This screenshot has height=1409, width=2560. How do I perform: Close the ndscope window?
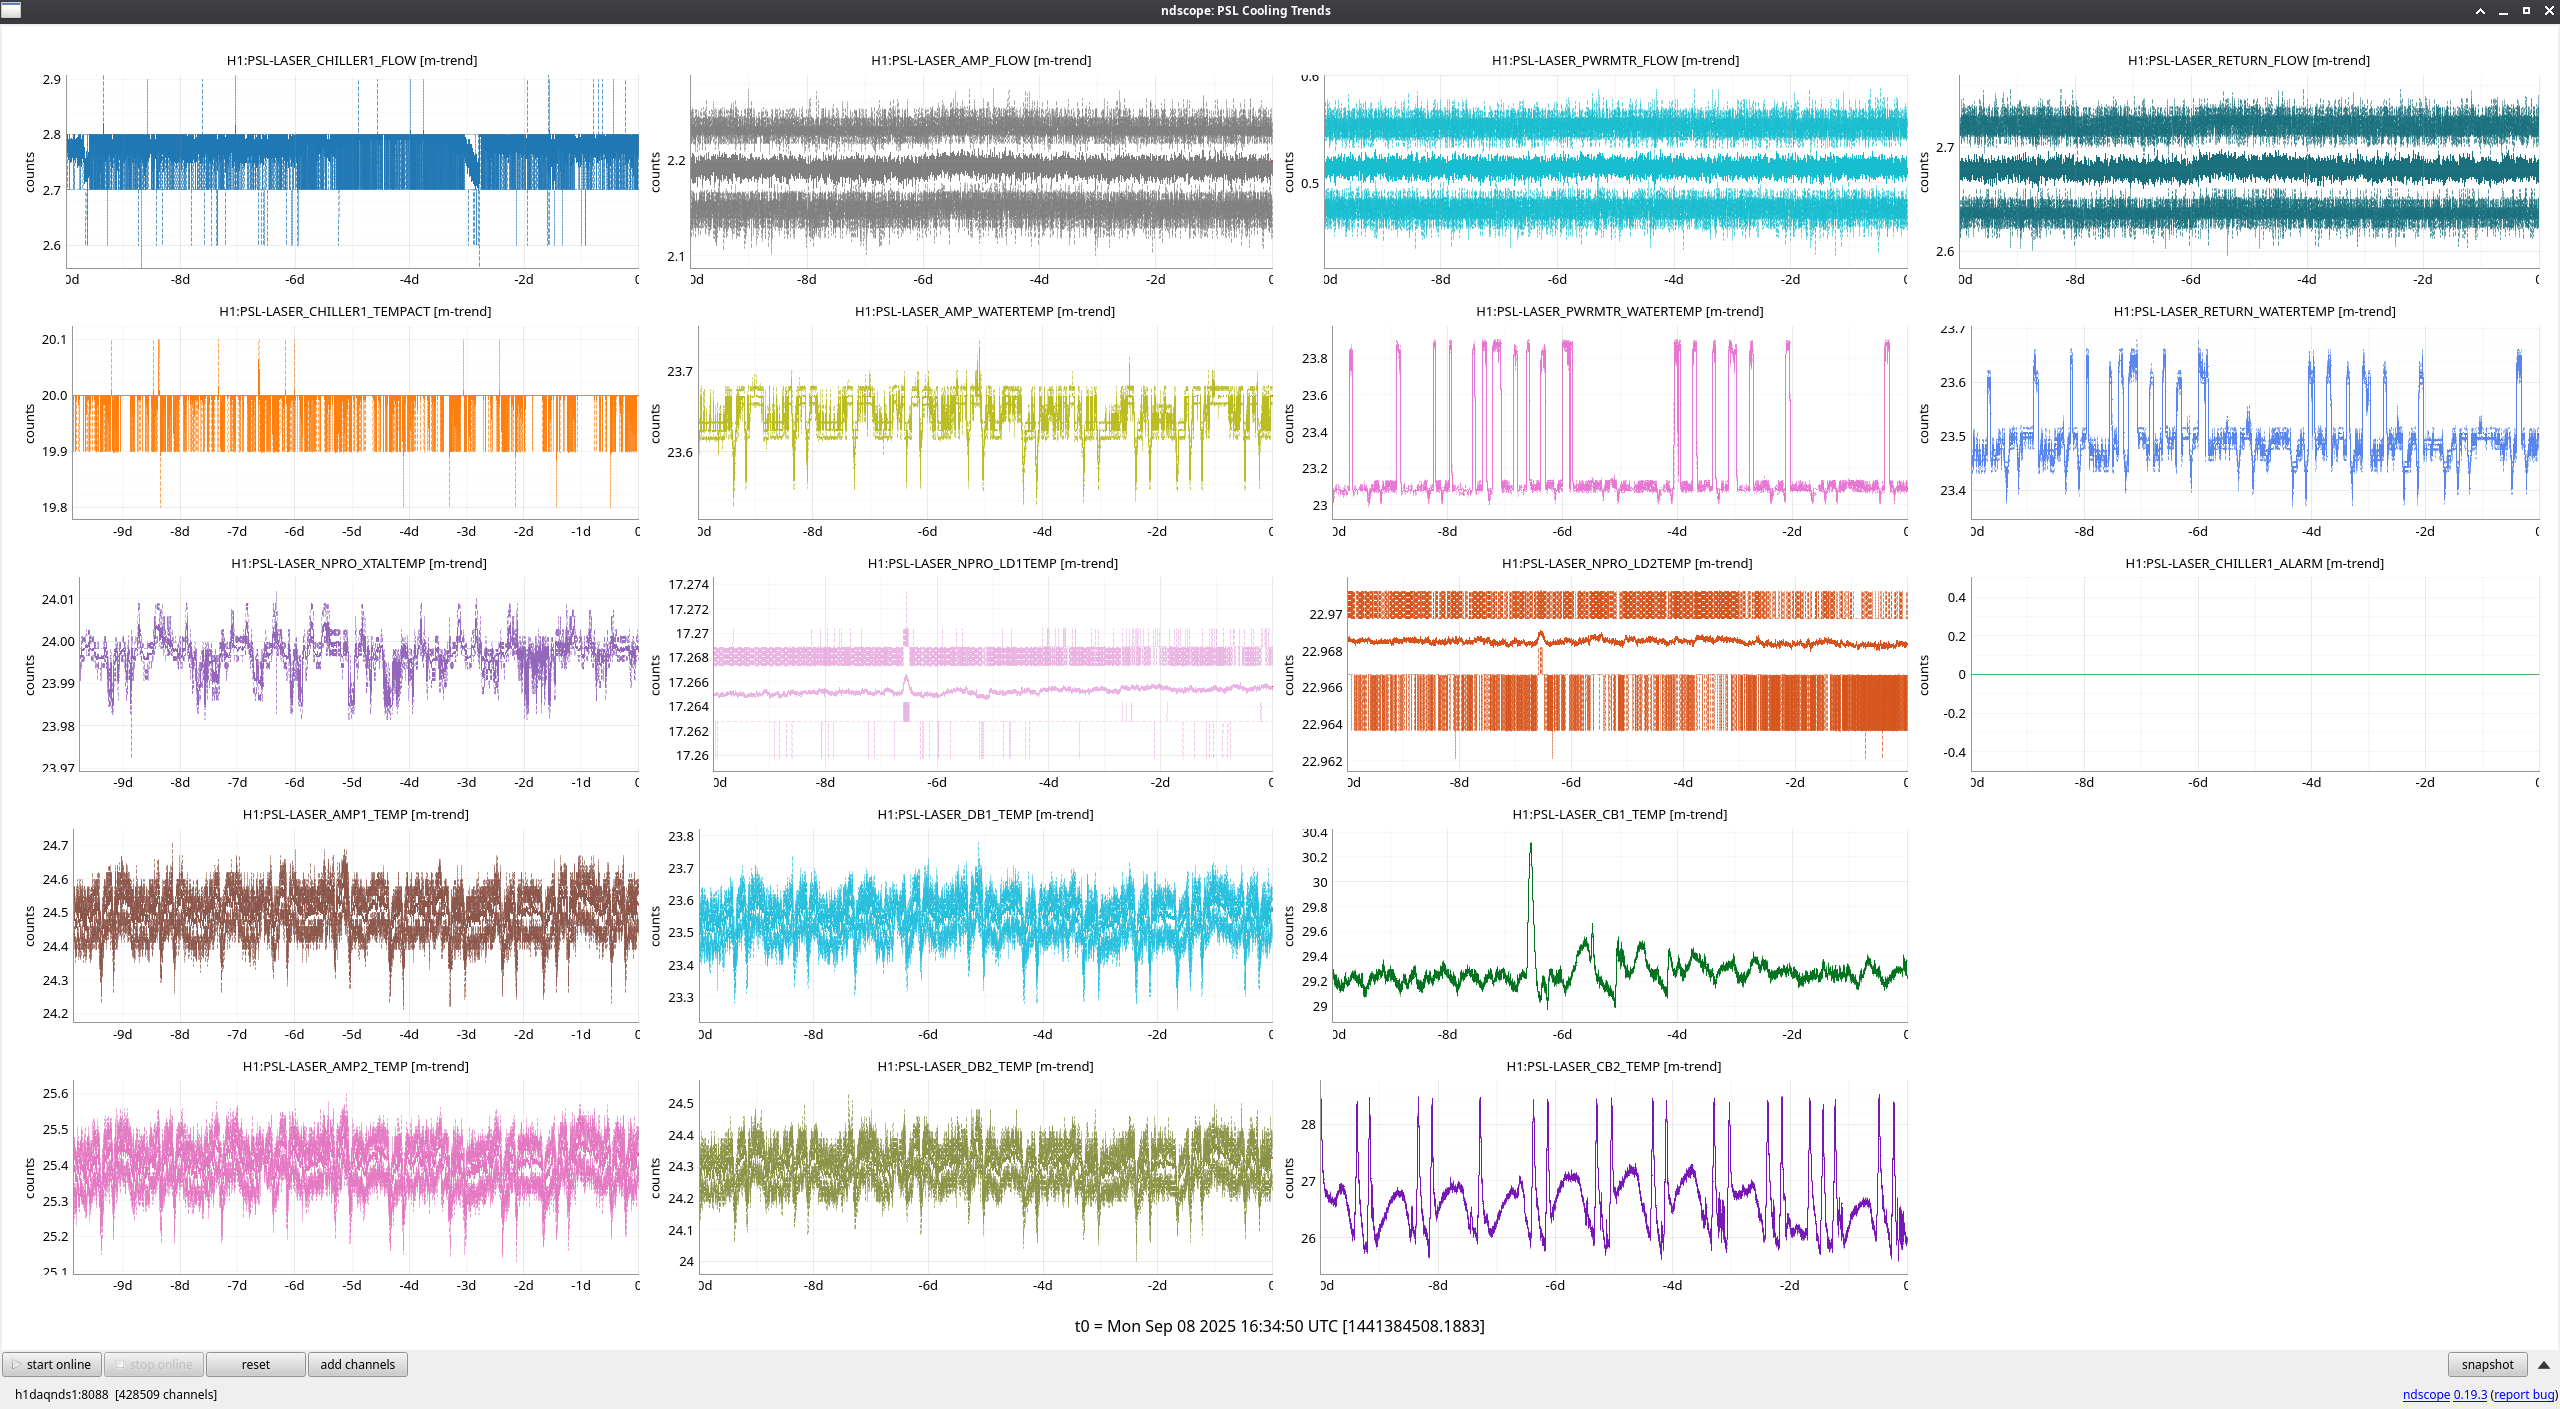point(2549,11)
